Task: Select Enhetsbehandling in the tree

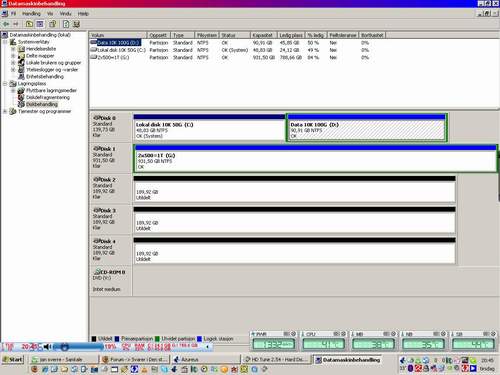Action: 45,77
